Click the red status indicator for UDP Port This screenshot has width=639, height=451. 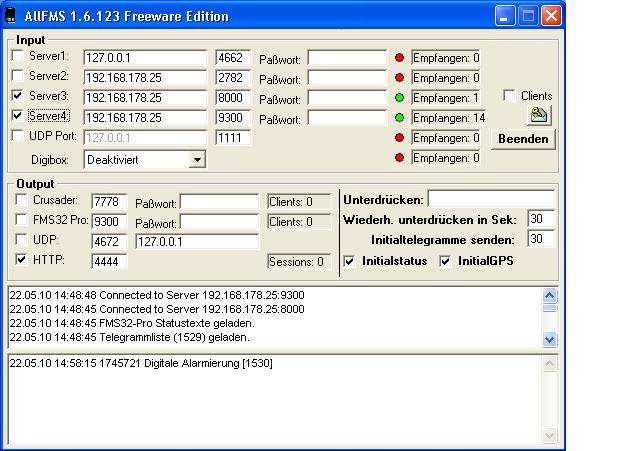click(x=399, y=138)
